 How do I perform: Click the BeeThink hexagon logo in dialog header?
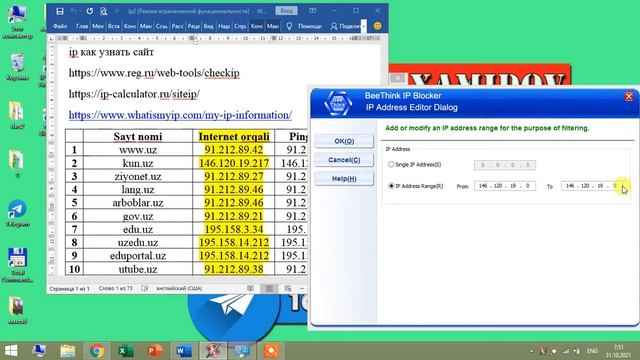338,103
